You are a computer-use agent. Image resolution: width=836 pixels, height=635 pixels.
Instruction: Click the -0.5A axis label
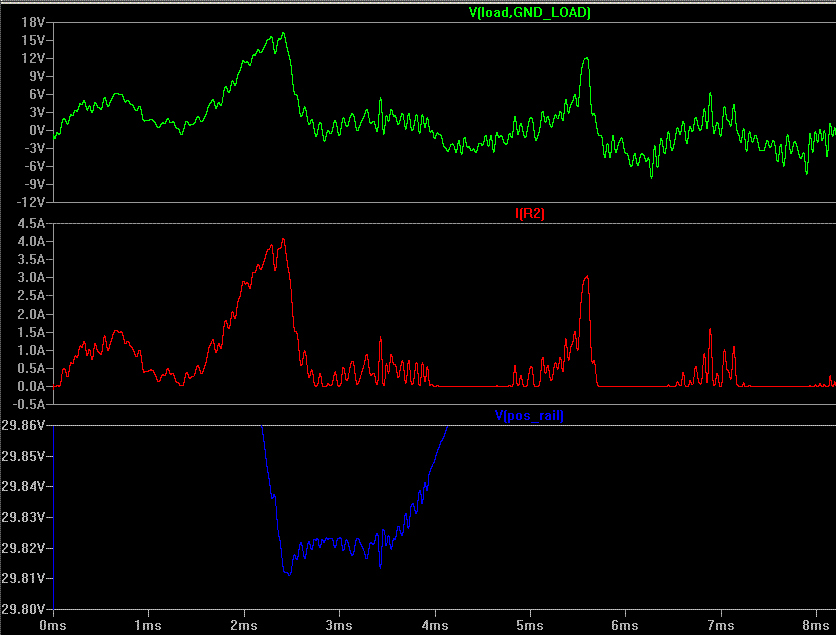(28, 405)
